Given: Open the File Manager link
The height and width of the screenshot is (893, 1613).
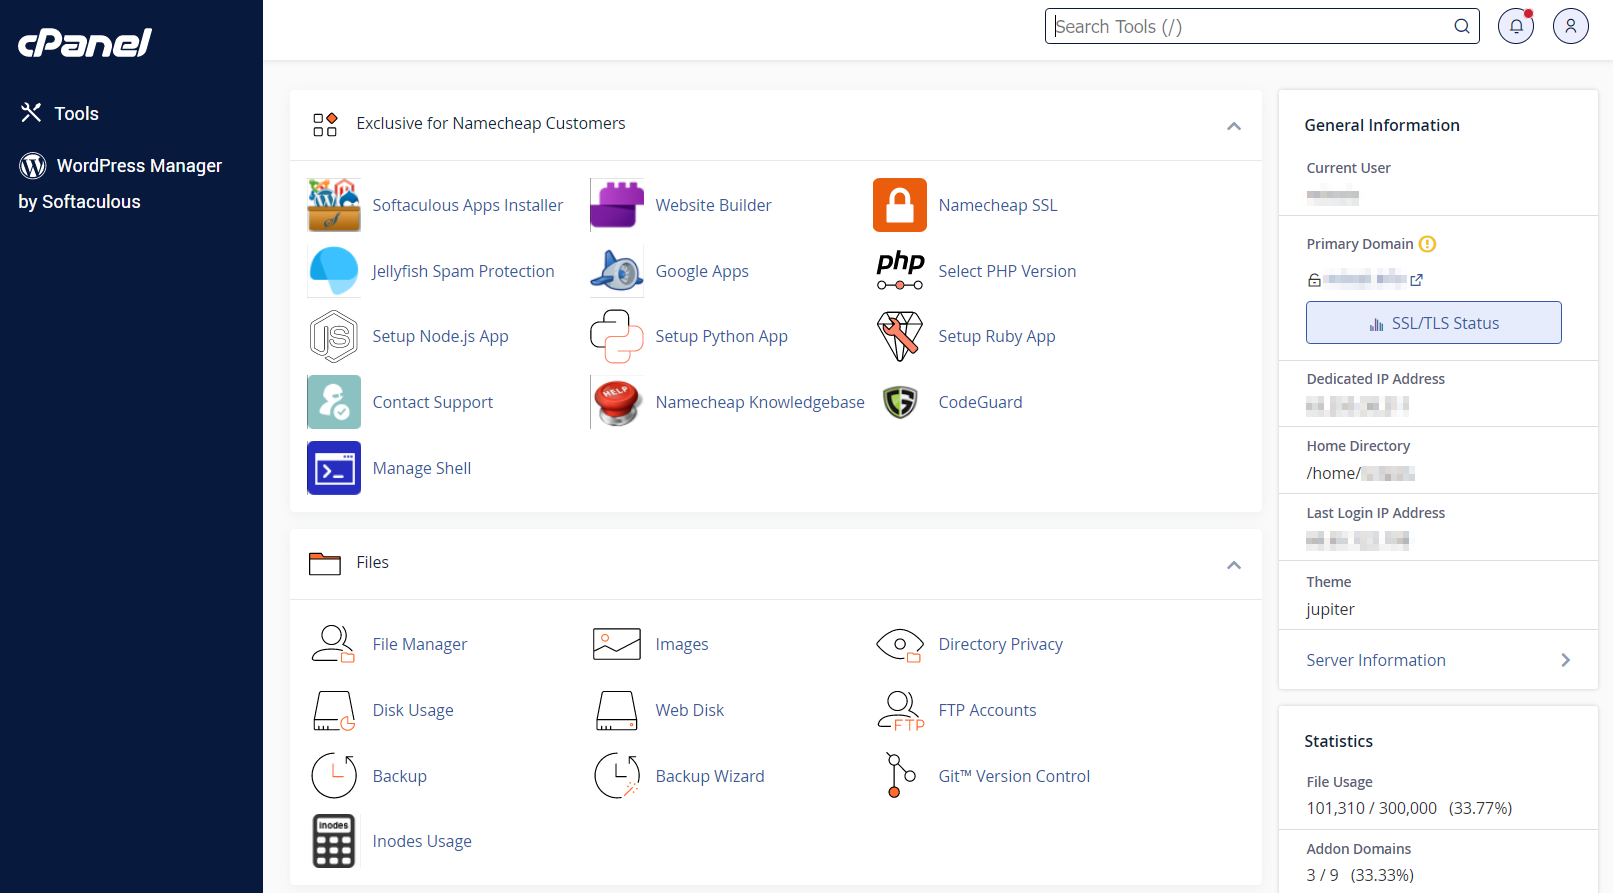Looking at the screenshot, I should point(419,645).
